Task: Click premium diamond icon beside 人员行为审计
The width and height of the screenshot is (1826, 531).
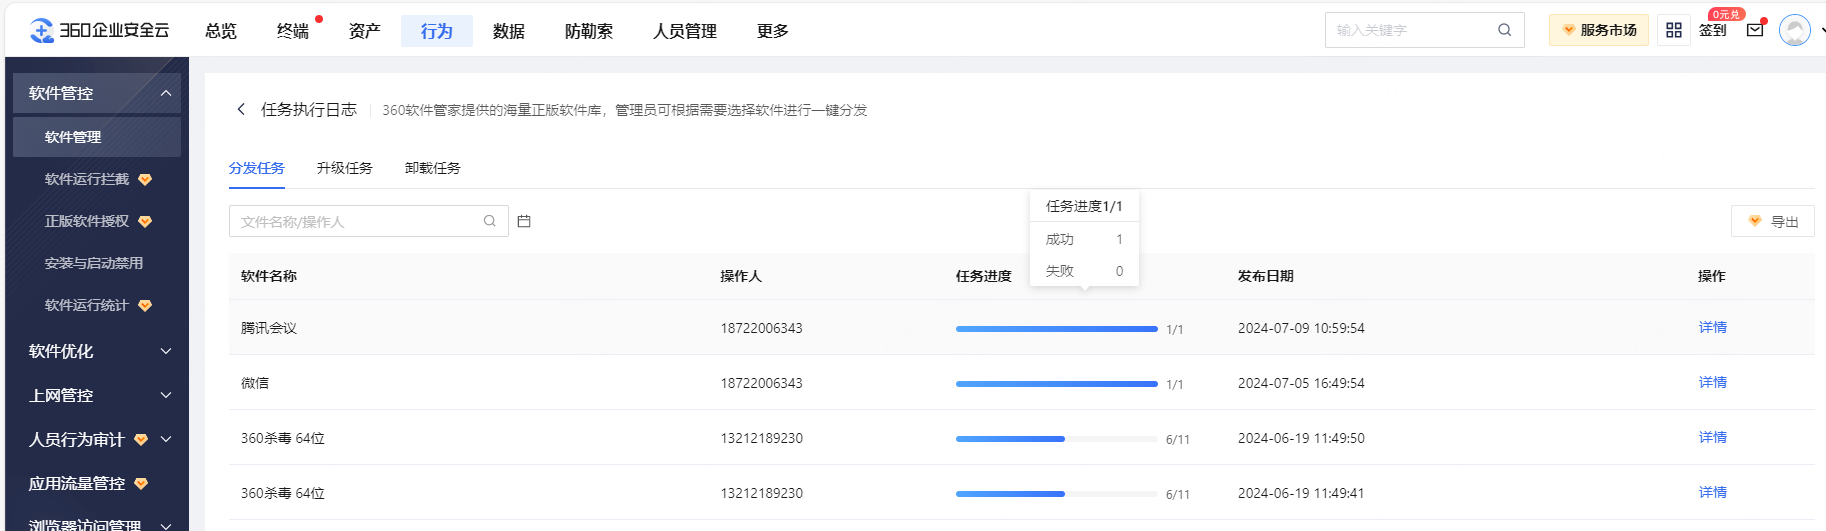Action: pyautogui.click(x=141, y=439)
